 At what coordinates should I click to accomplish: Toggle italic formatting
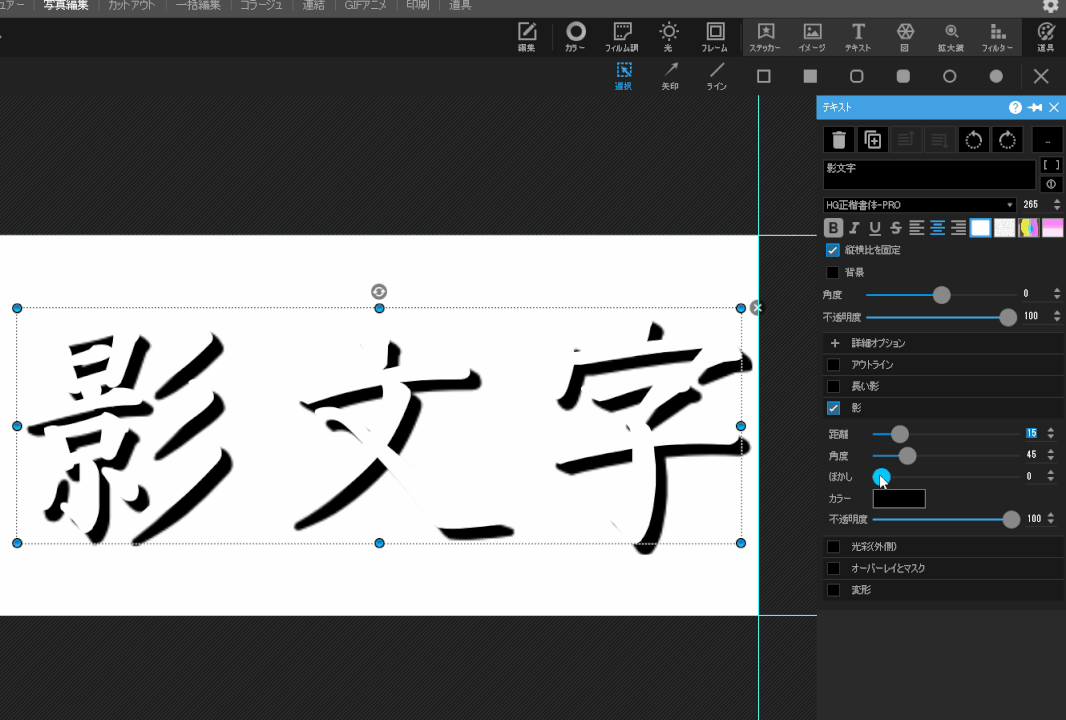coord(855,228)
